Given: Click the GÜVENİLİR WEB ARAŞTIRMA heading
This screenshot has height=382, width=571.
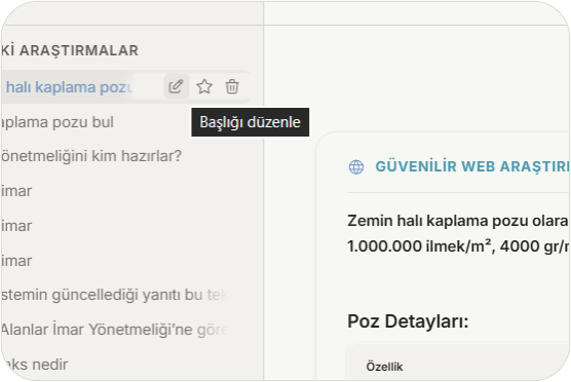Looking at the screenshot, I should 472,166.
